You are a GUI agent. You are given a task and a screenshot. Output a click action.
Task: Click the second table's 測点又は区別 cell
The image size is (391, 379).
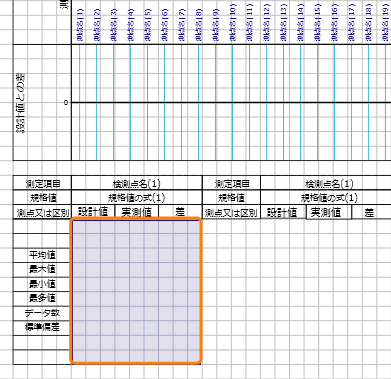click(232, 212)
